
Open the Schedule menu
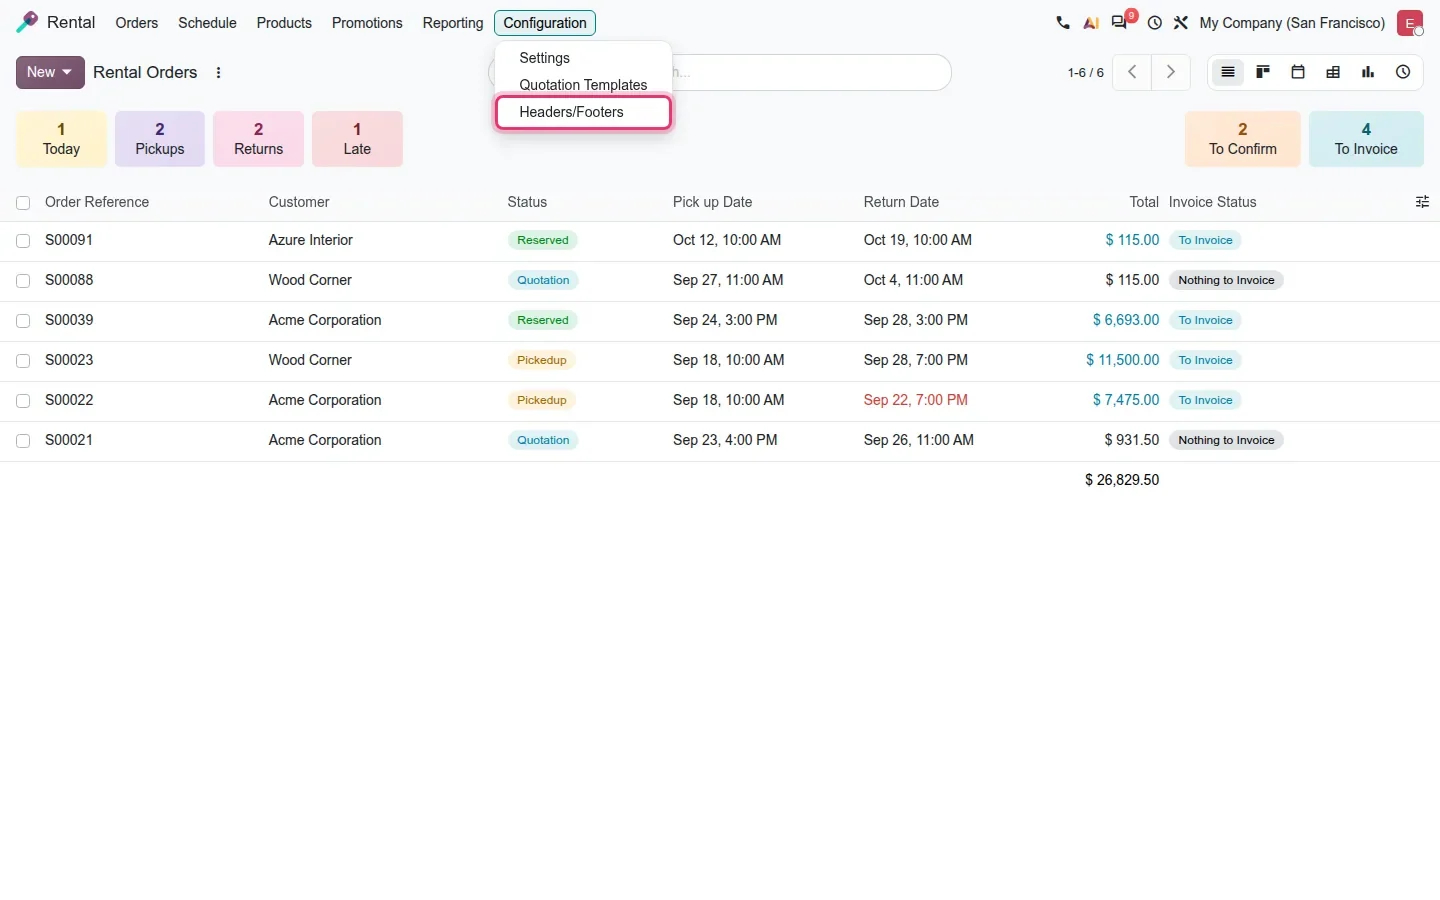point(207,23)
